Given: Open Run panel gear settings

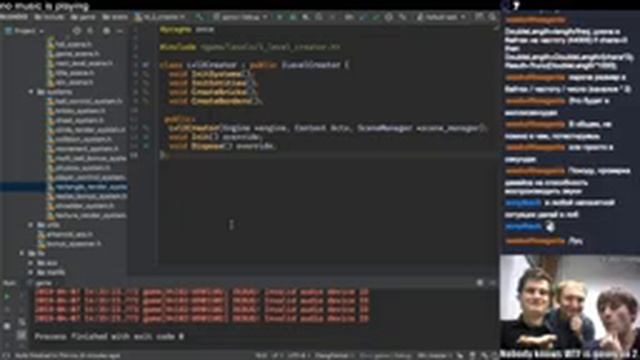Looking at the screenshot, I should [x=480, y=282].
